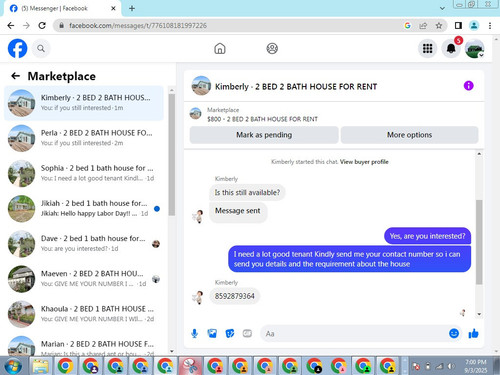Select Kimberly conversation in list
The height and width of the screenshot is (375, 500).
tap(84, 103)
